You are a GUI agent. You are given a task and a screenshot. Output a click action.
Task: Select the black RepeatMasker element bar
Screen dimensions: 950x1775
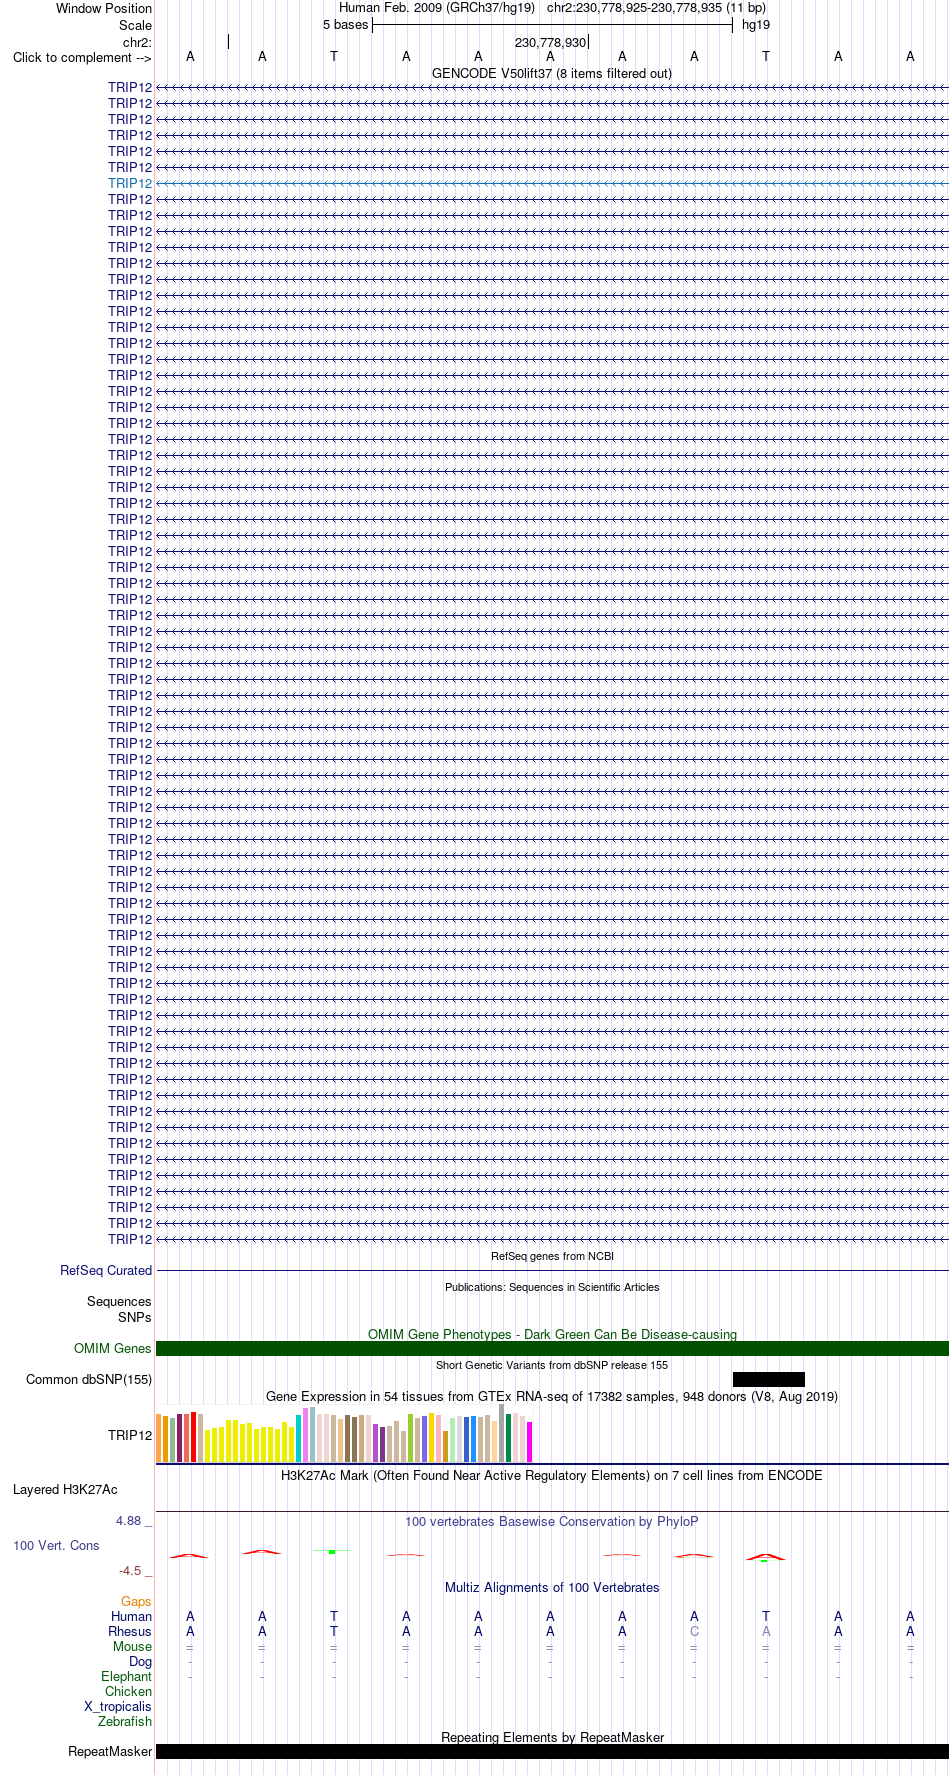(x=552, y=1752)
